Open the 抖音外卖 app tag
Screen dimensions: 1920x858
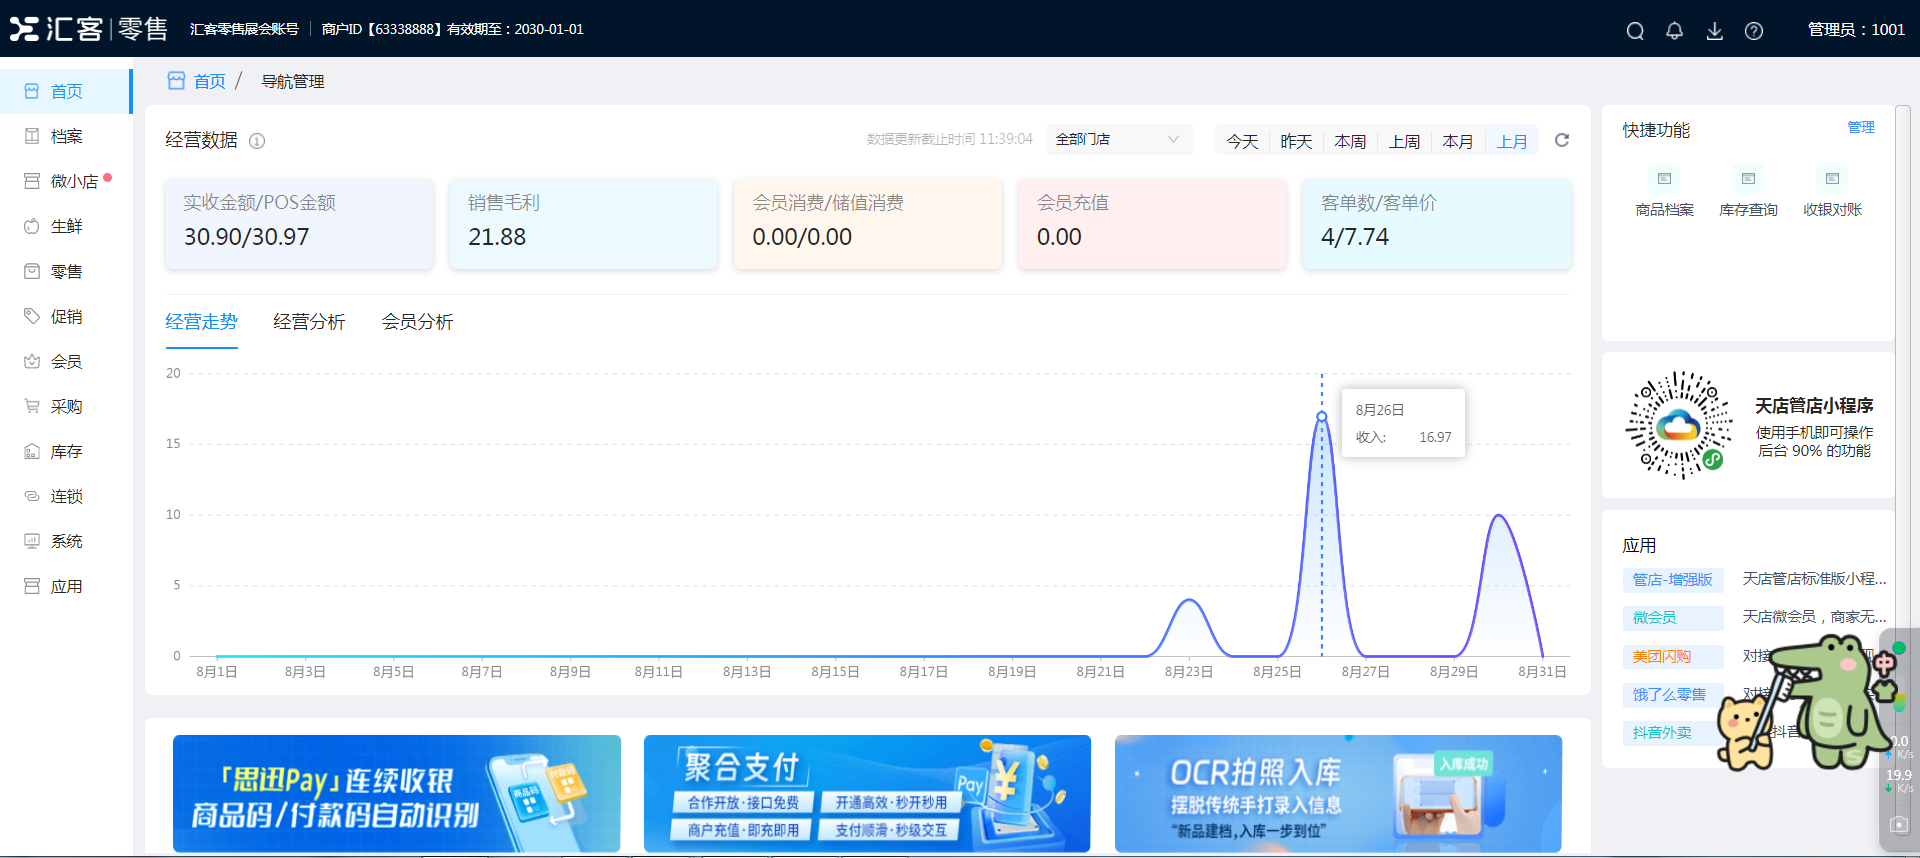coord(1673,733)
